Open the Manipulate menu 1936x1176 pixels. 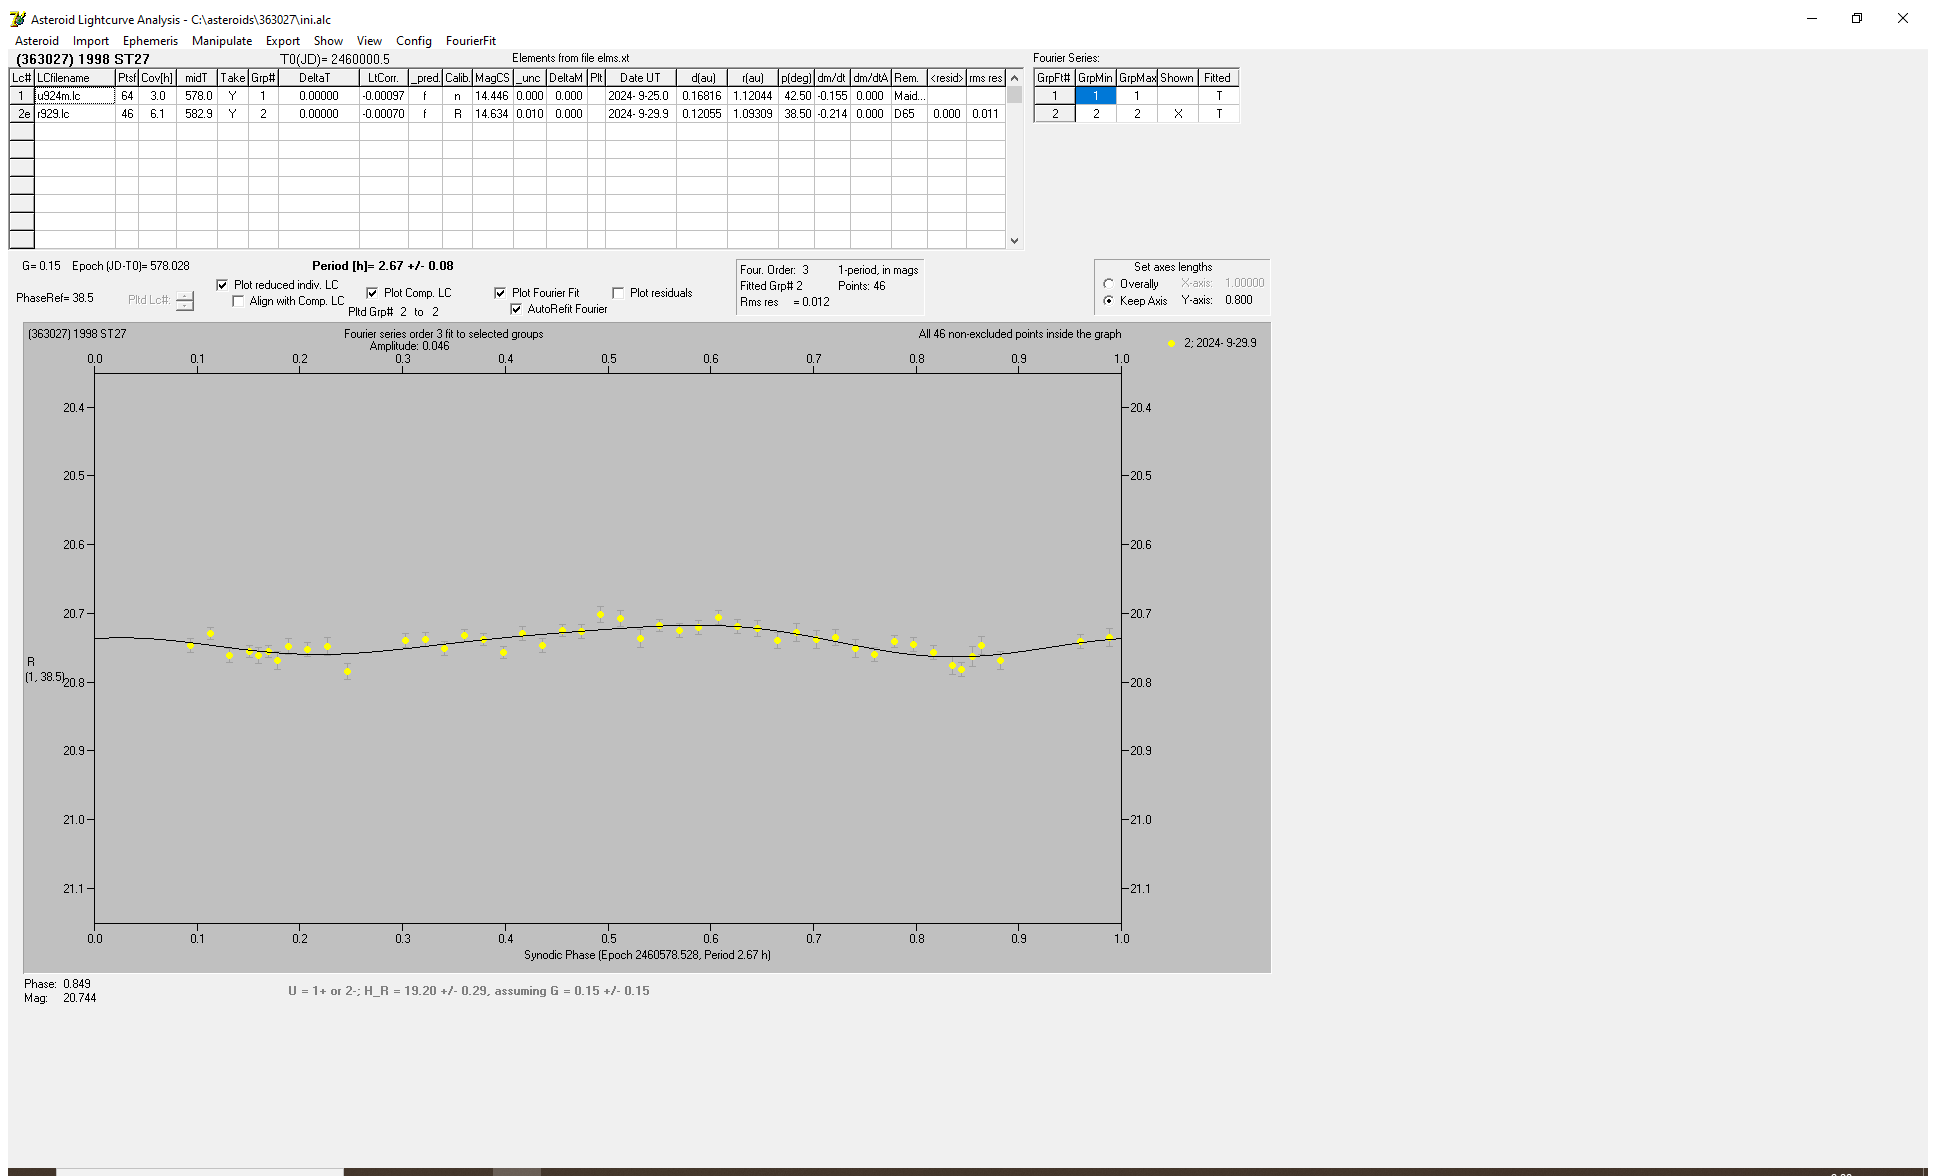(x=222, y=41)
